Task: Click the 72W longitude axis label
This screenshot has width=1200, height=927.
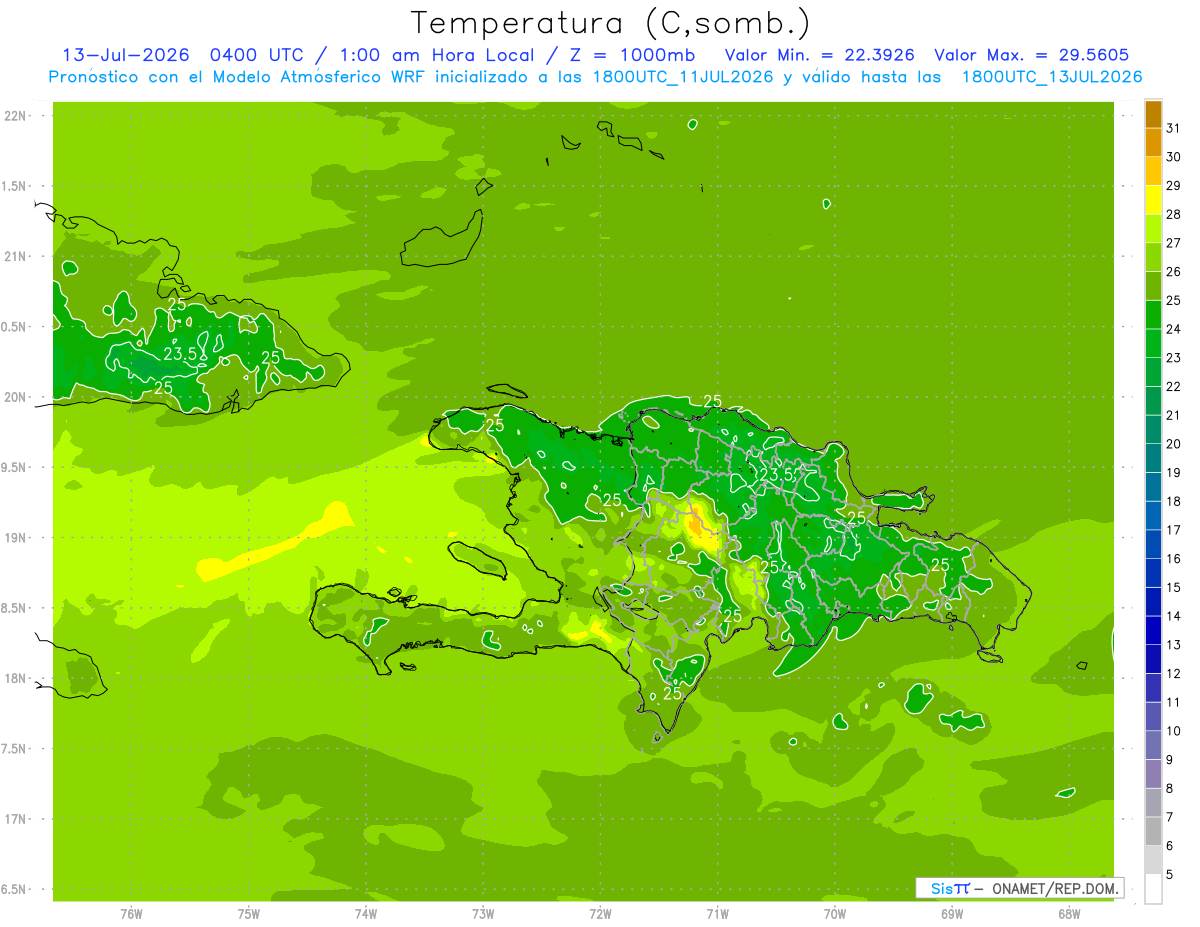Action: [600, 914]
